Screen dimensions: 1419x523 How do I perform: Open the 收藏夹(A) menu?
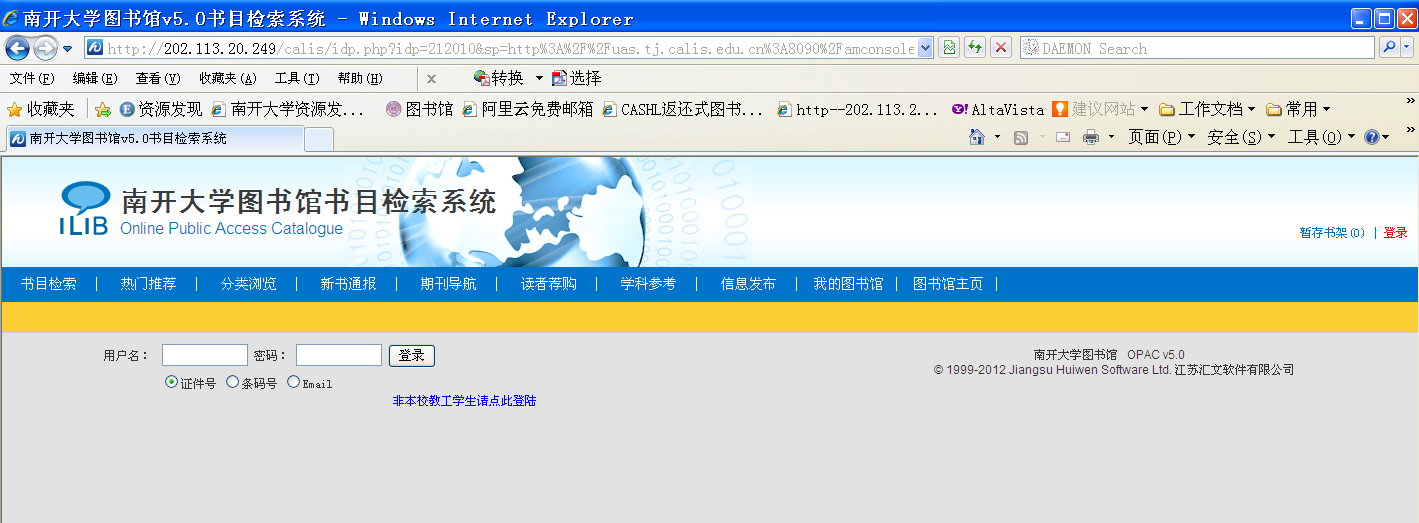[228, 78]
